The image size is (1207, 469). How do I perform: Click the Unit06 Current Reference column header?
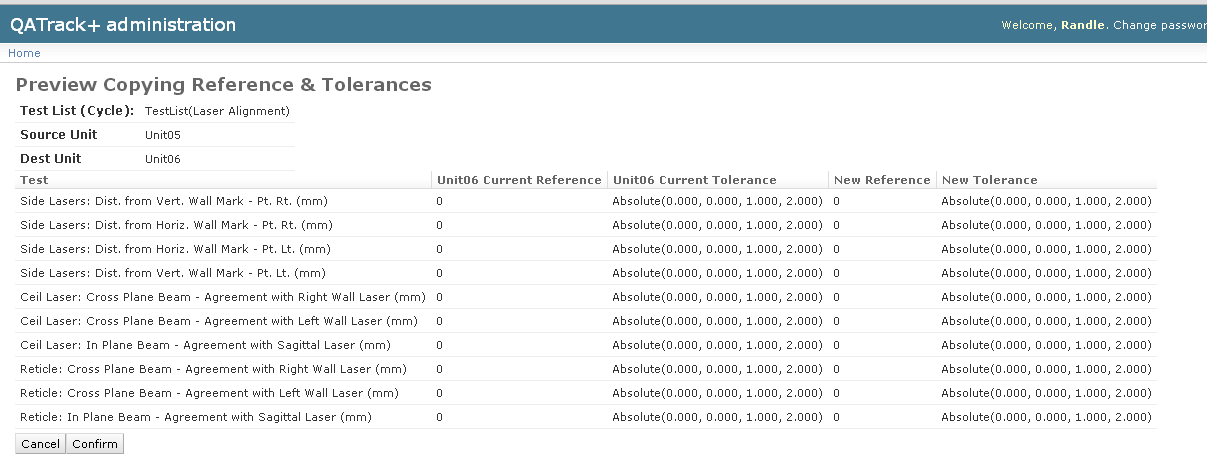coord(519,180)
